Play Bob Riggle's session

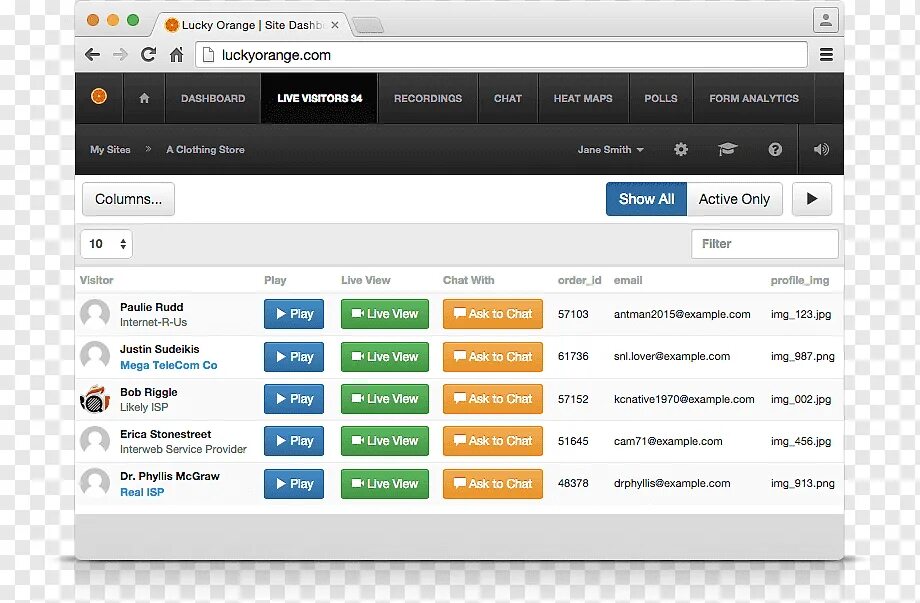[x=294, y=399]
